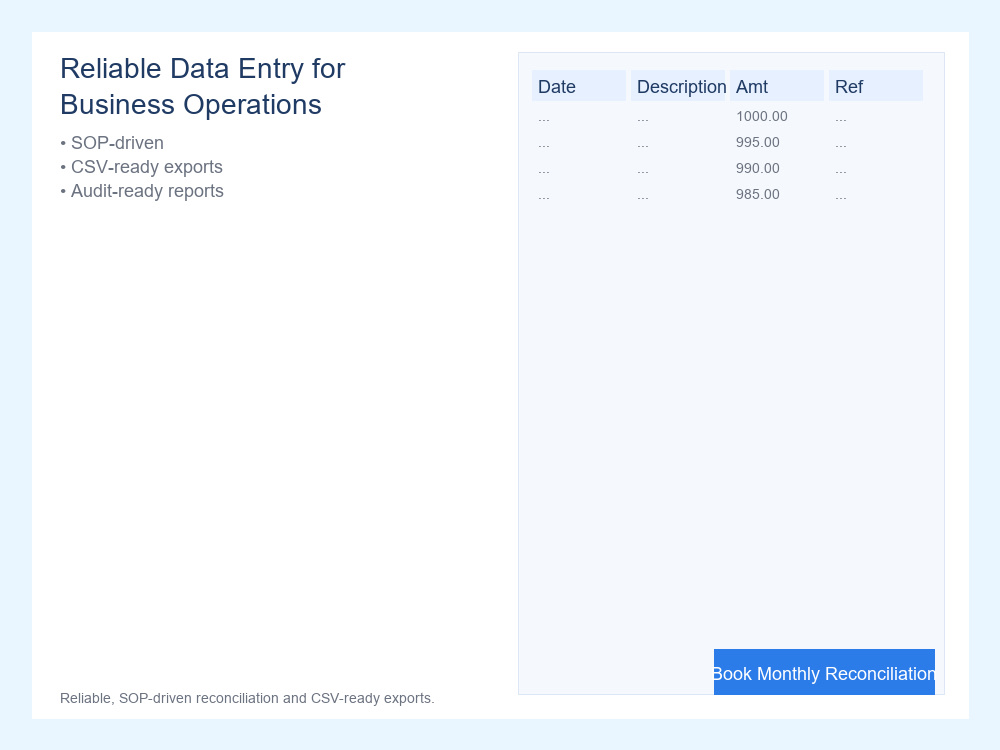Select the Amt column header
Screen dimensions: 1000x750
[x=777, y=86]
